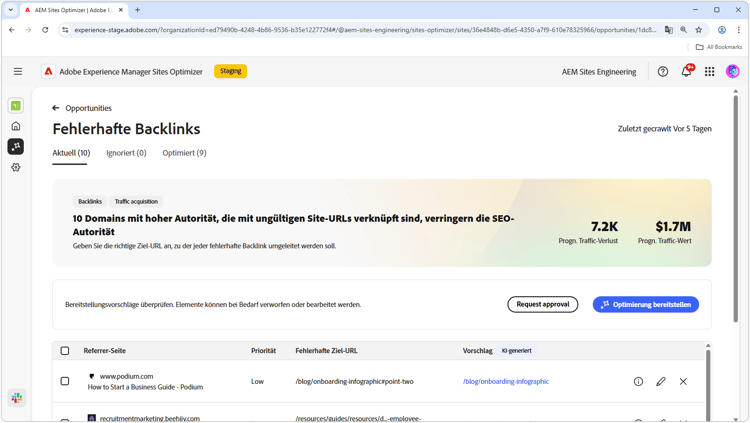Viewport: 750px width, 423px height.
Task: Check the www.podium.com row checkbox
Action: point(65,381)
